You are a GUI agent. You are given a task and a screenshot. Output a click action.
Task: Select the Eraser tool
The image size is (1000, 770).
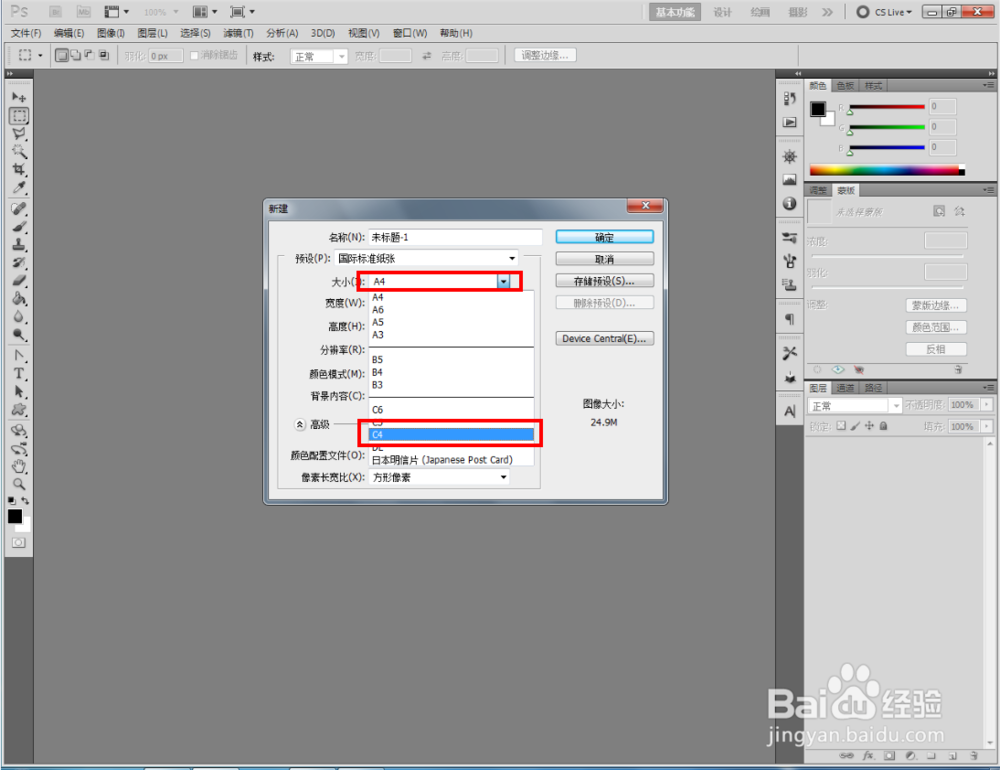tap(19, 280)
